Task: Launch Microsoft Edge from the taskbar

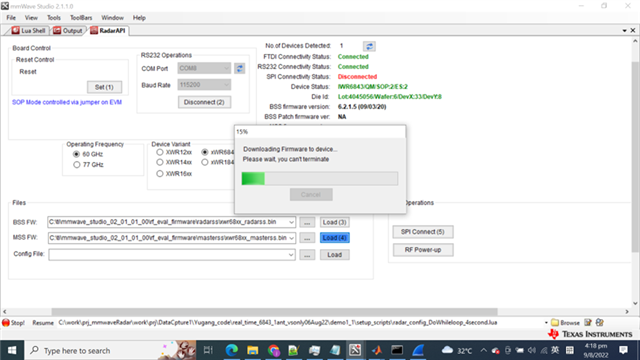Action: (231, 350)
